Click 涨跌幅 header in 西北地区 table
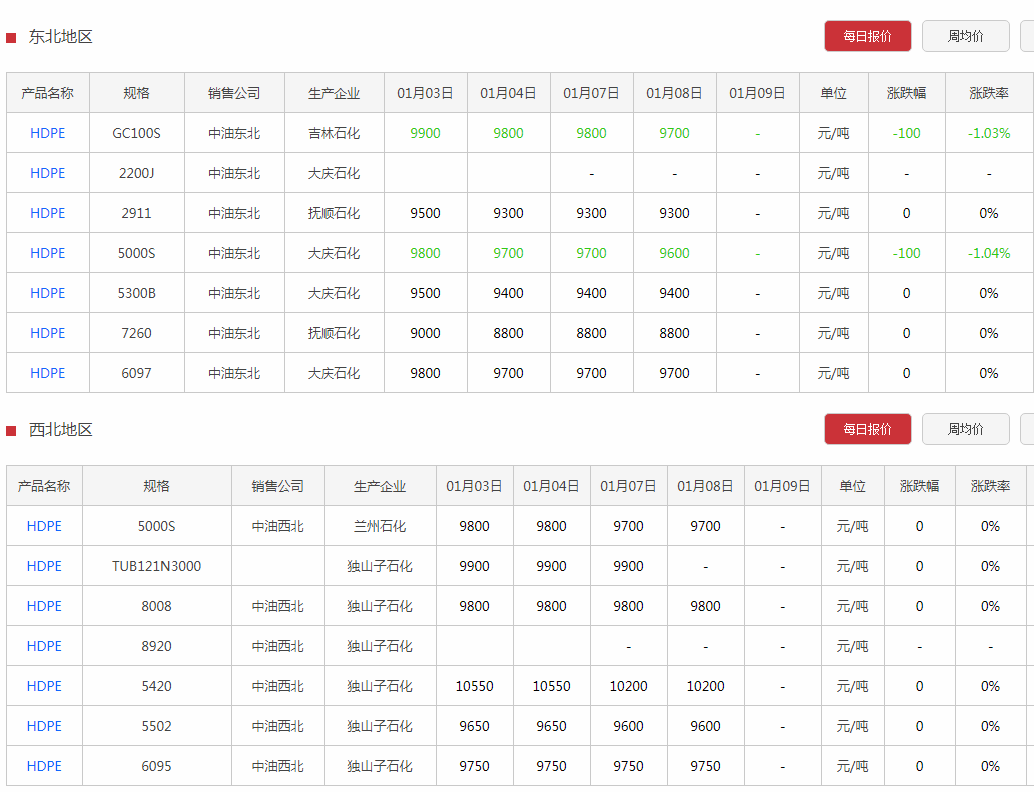 tap(919, 486)
